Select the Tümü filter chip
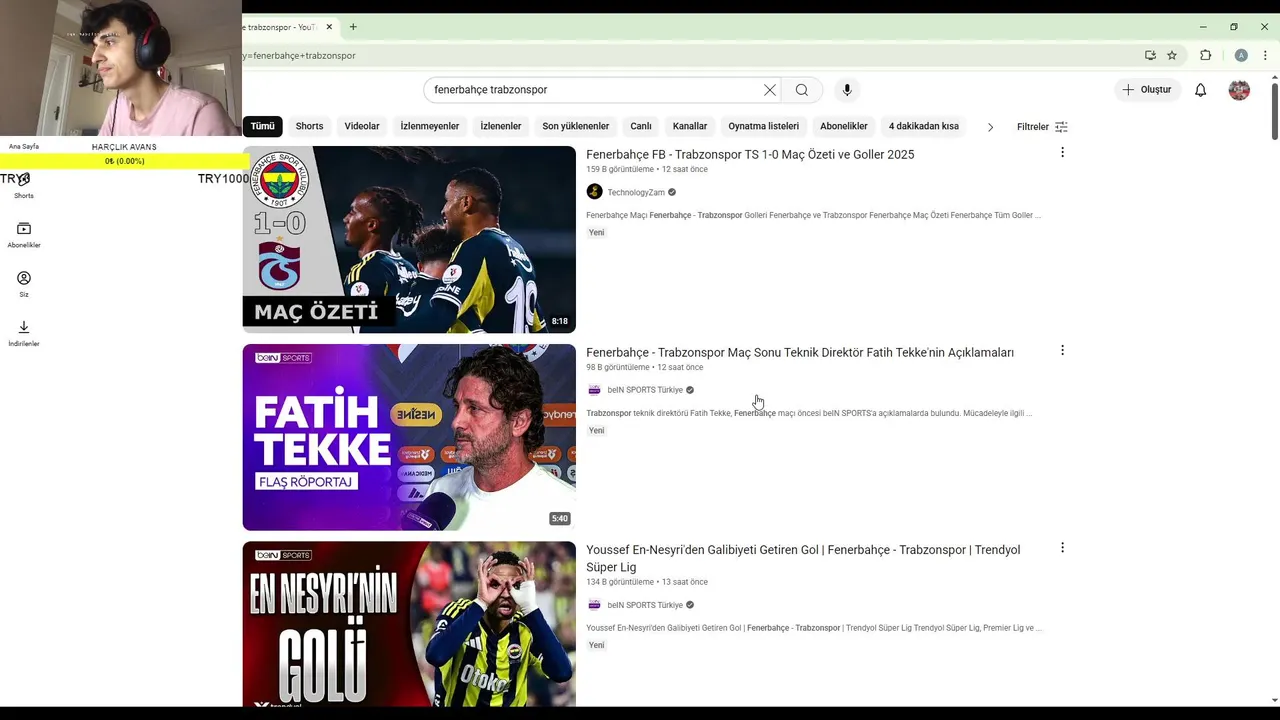 [x=262, y=127]
